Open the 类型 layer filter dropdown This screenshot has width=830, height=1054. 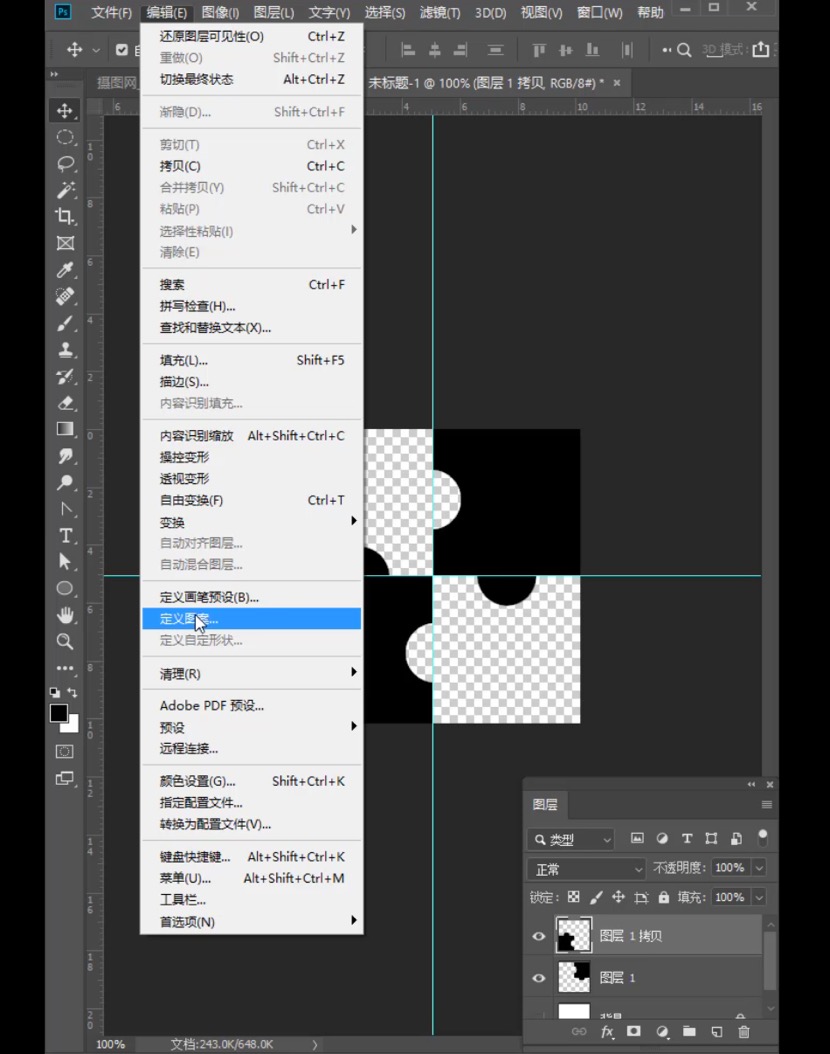click(571, 839)
